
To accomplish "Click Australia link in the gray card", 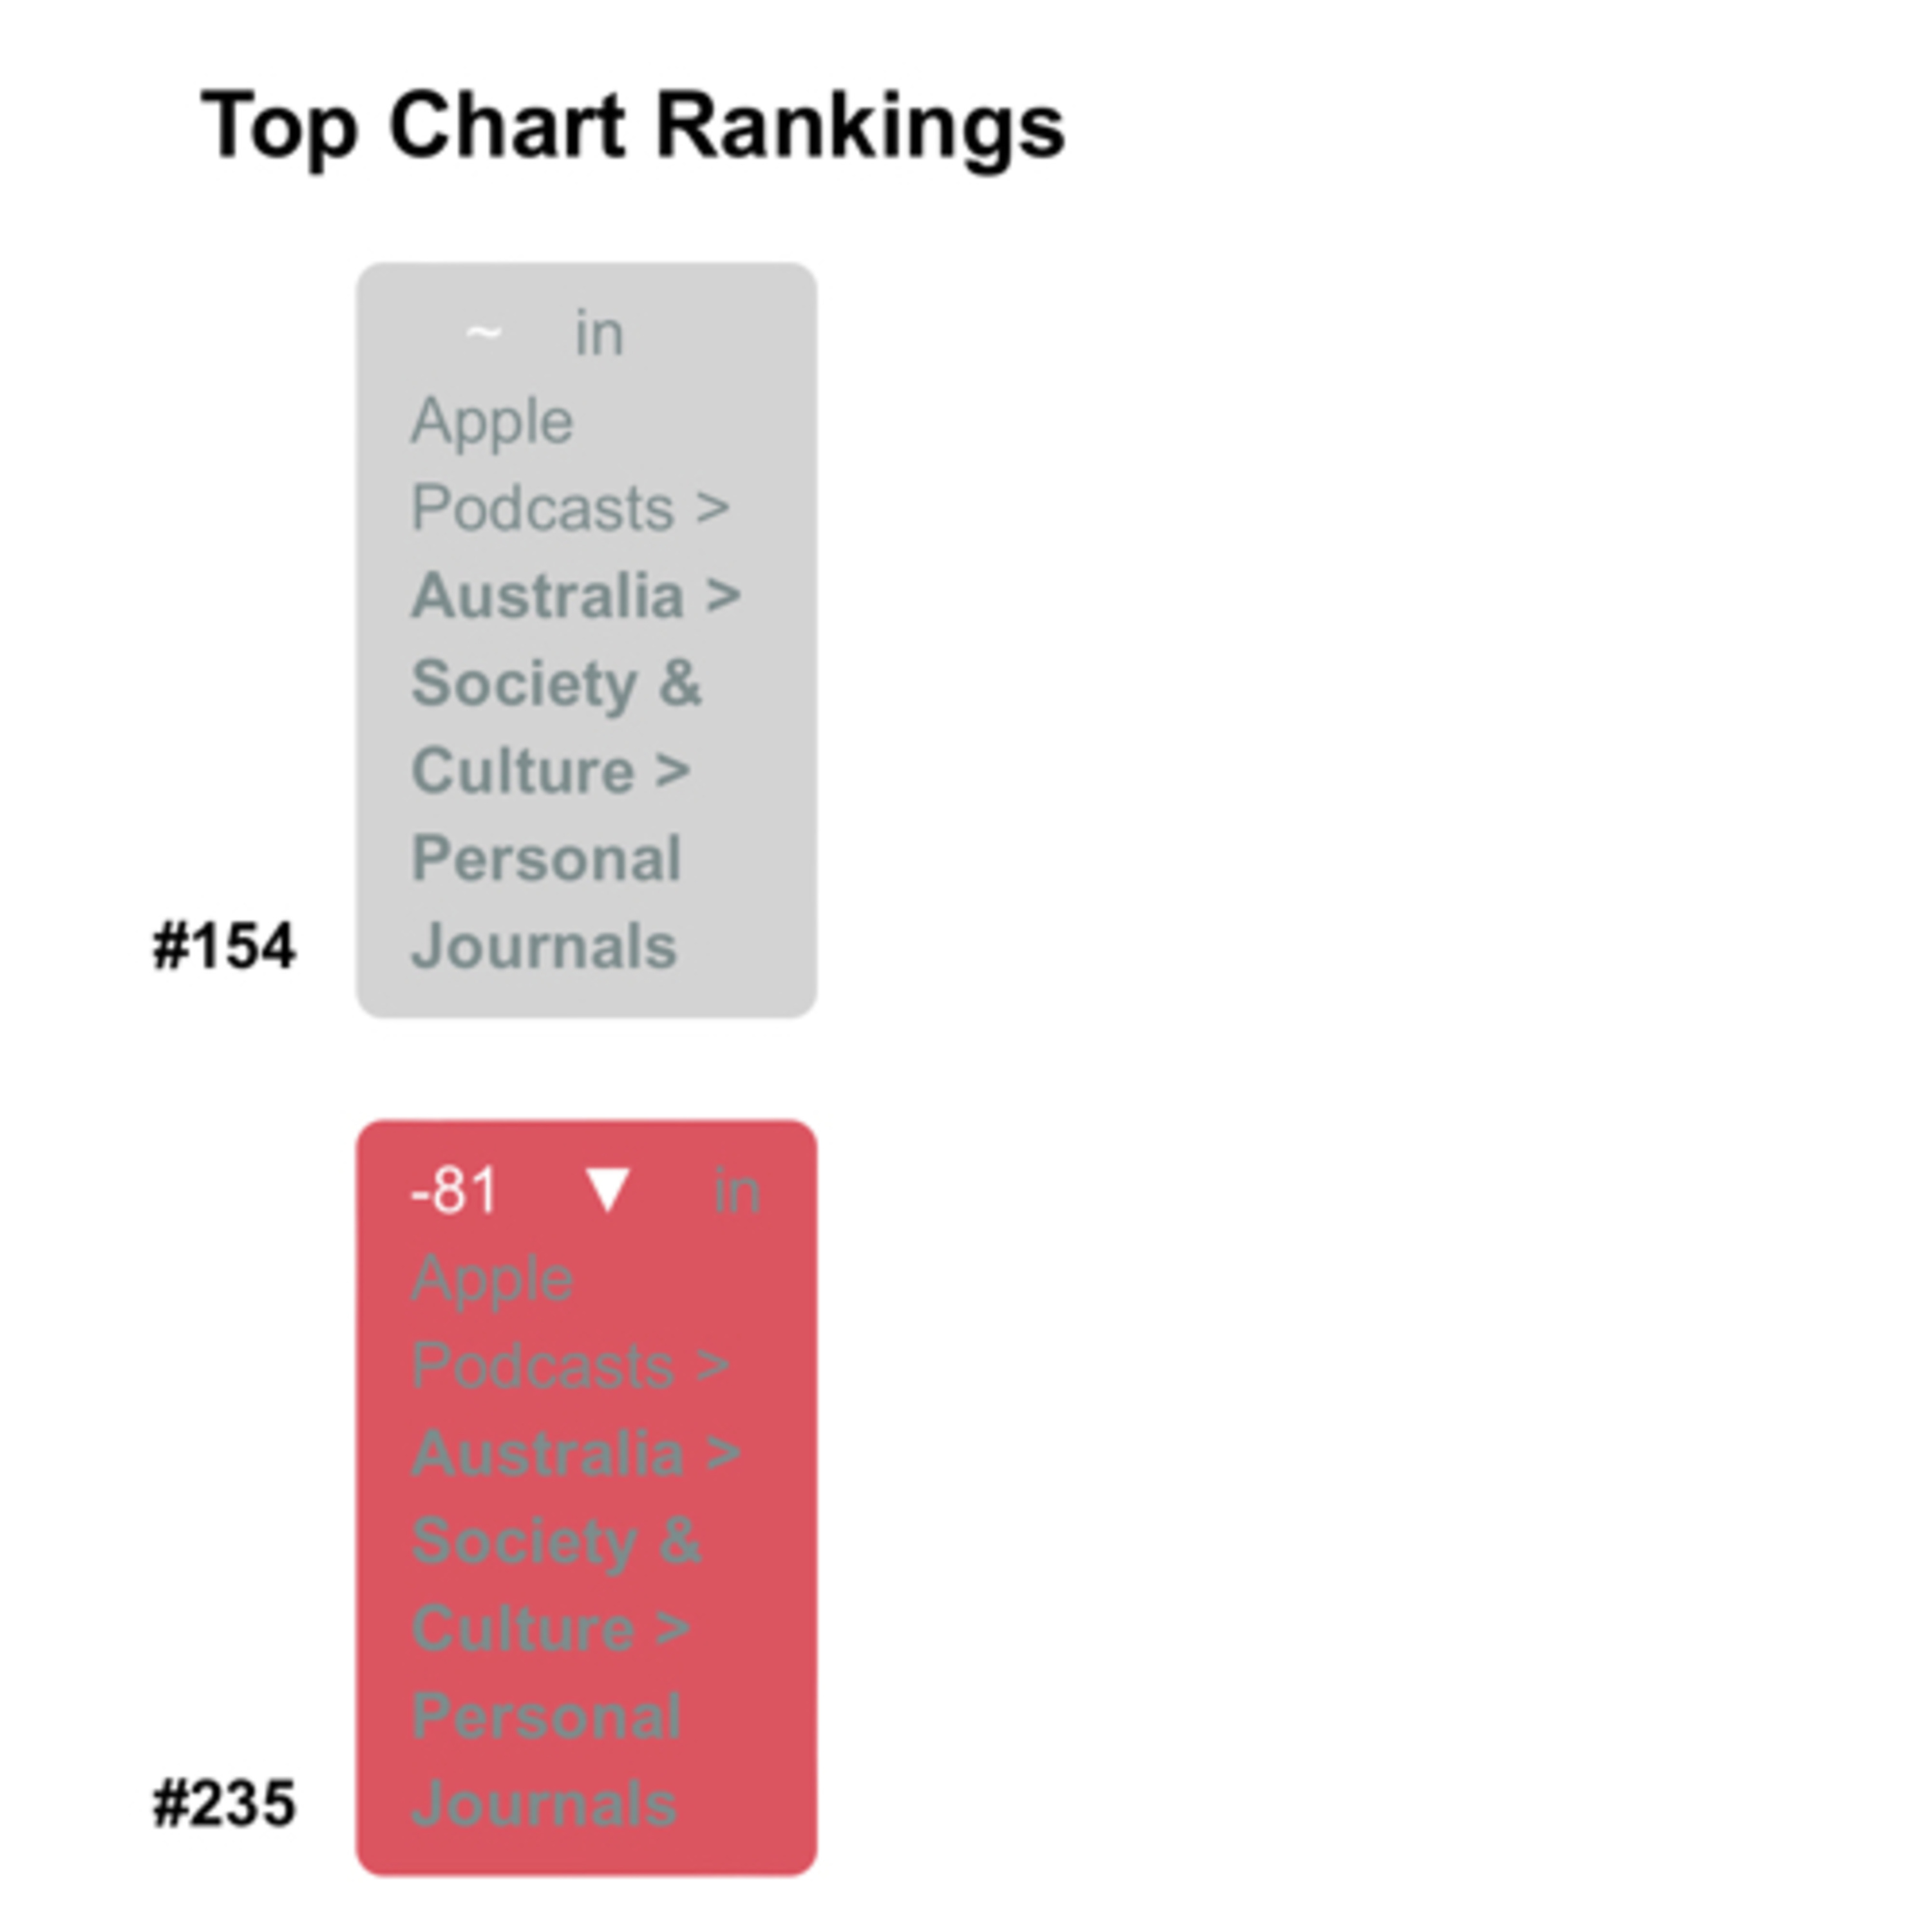I will coord(548,596).
